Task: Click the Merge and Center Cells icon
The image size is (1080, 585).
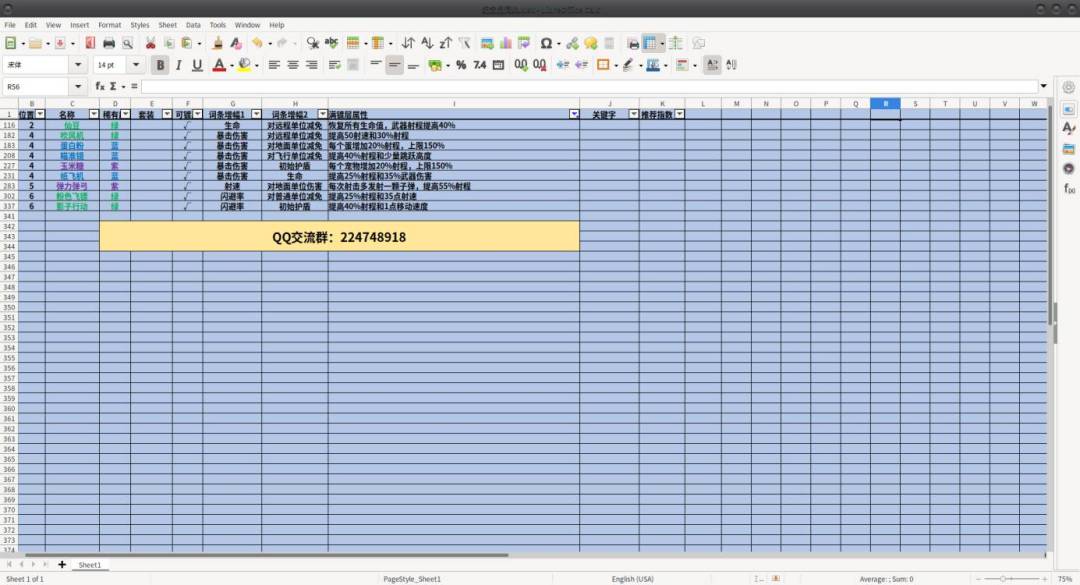Action: click(x=353, y=65)
